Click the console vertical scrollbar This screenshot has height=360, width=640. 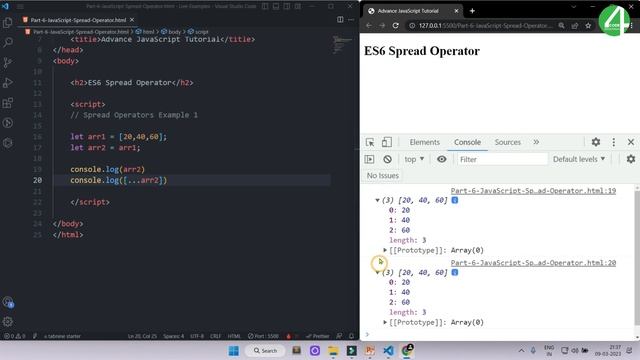click(x=637, y=257)
